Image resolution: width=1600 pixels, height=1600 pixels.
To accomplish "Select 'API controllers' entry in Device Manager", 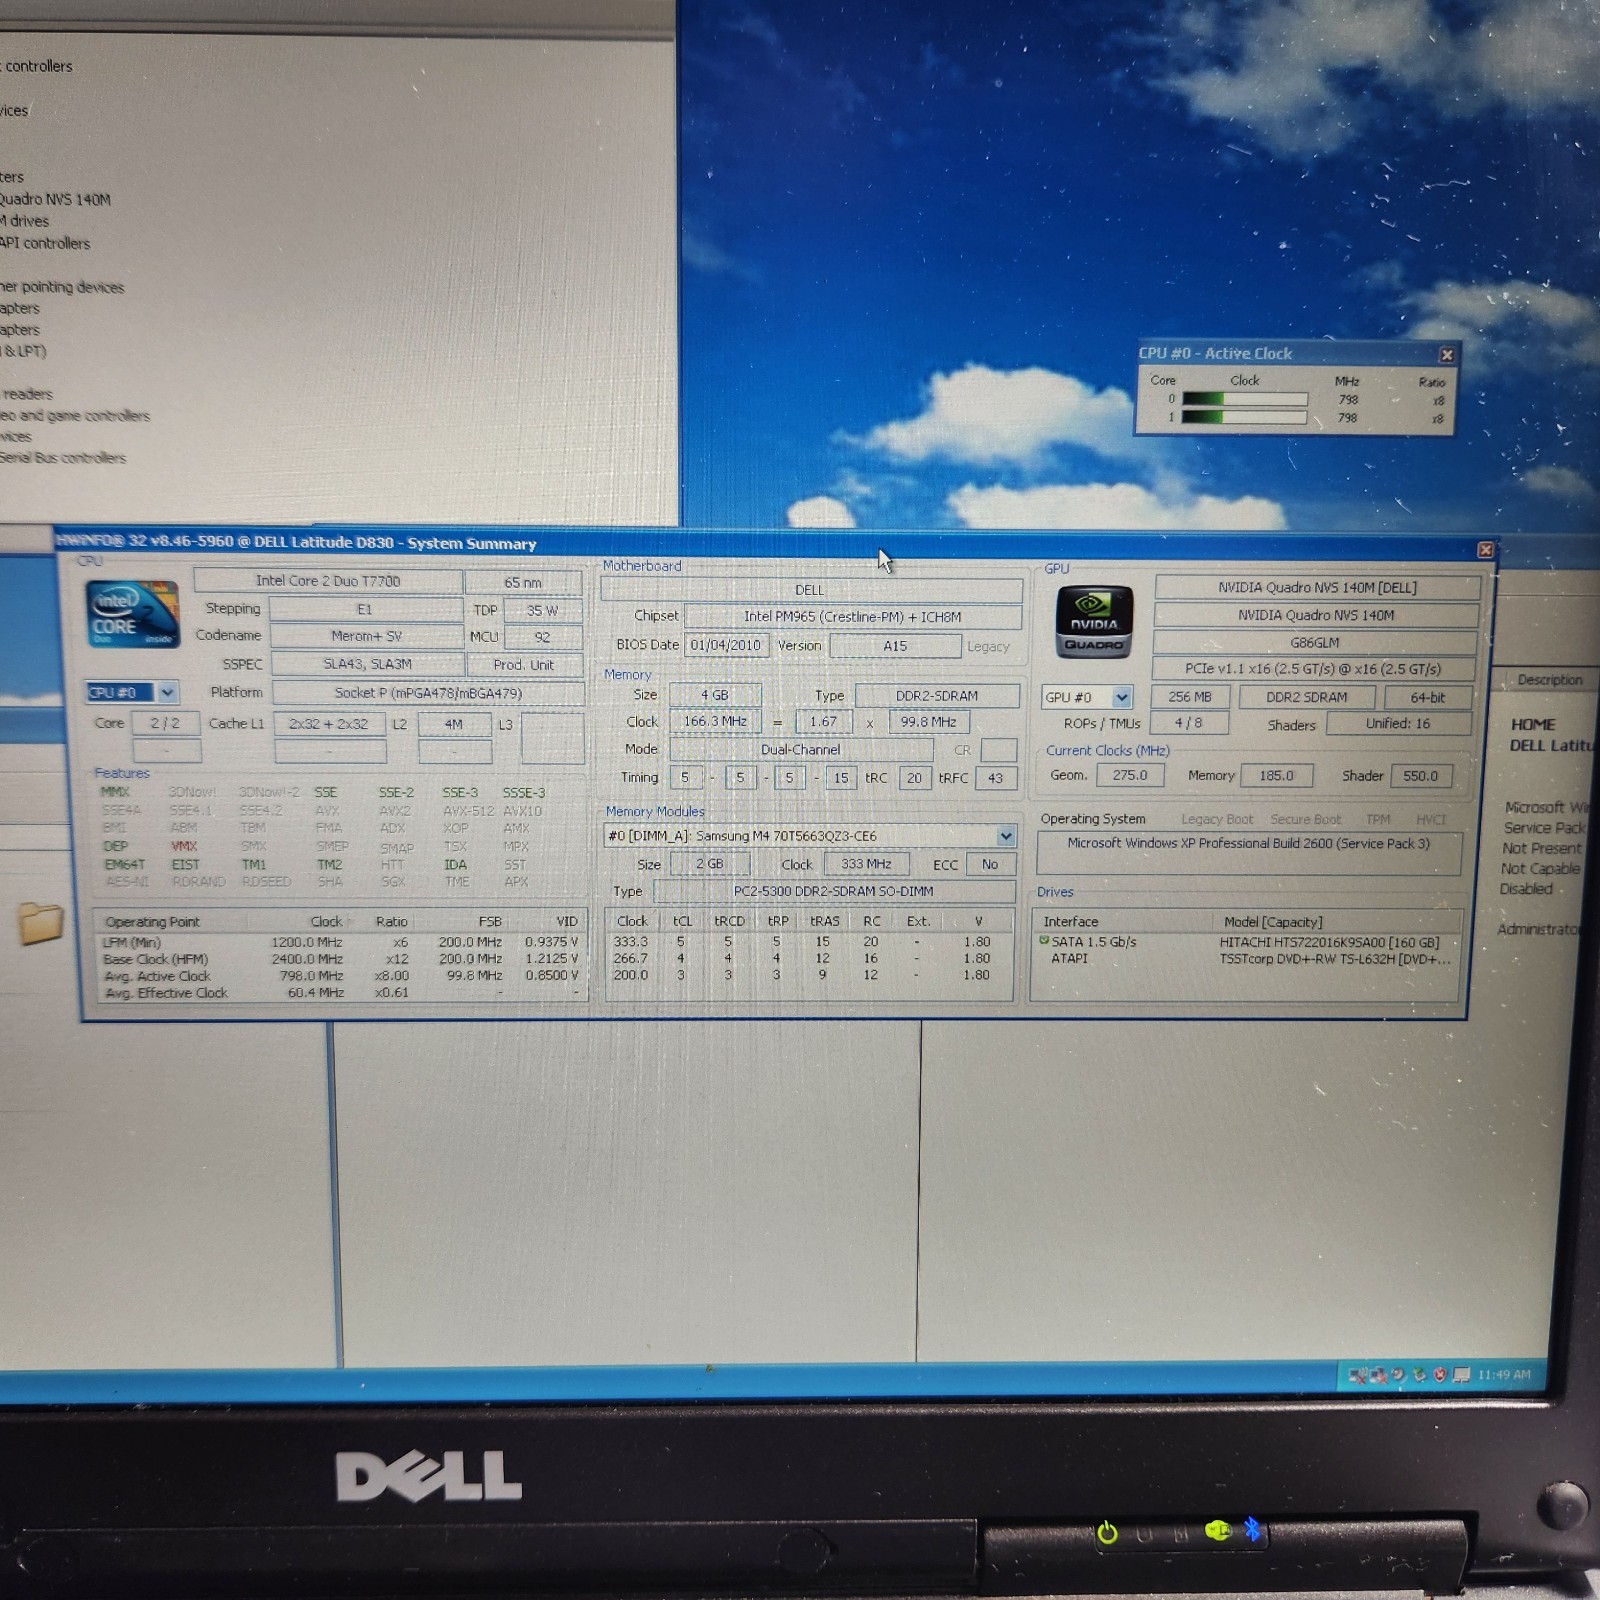I will (45, 243).
